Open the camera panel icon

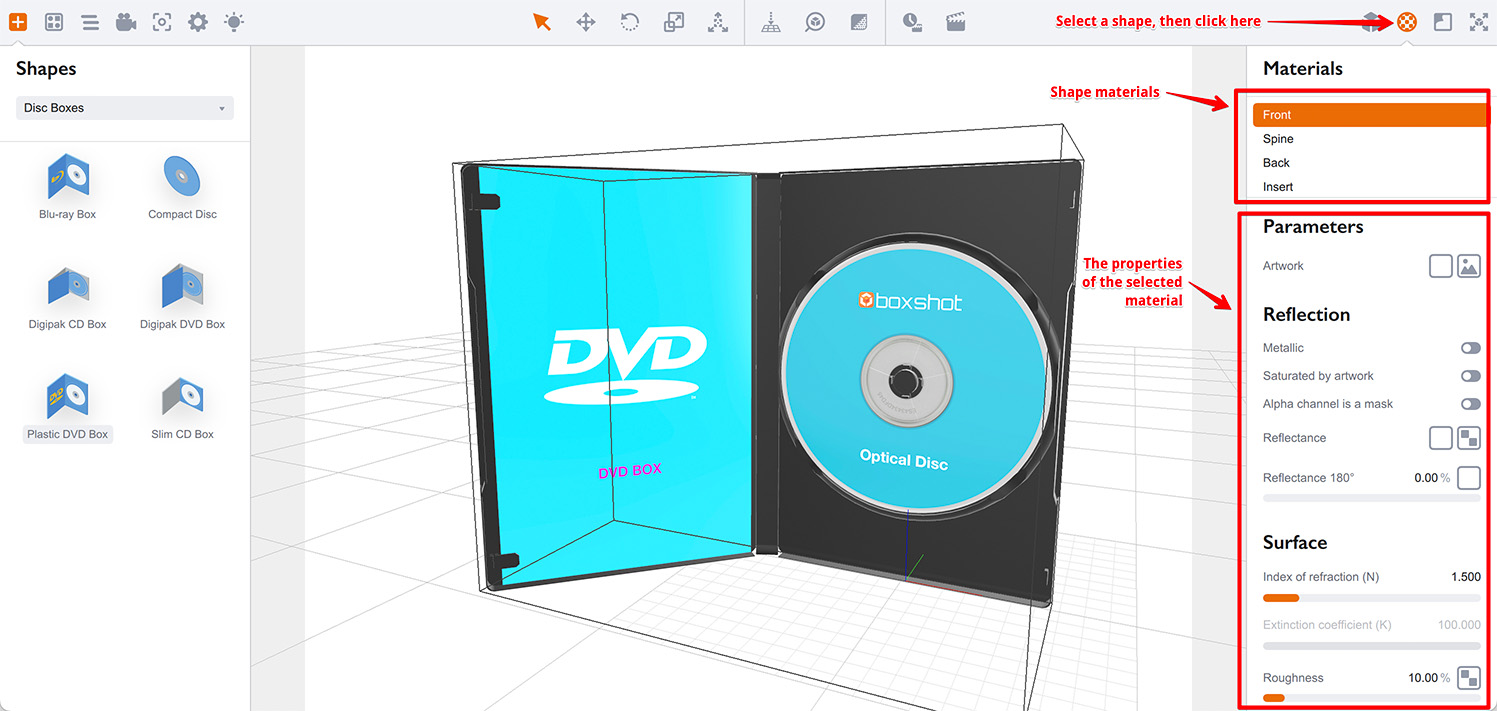(126, 21)
